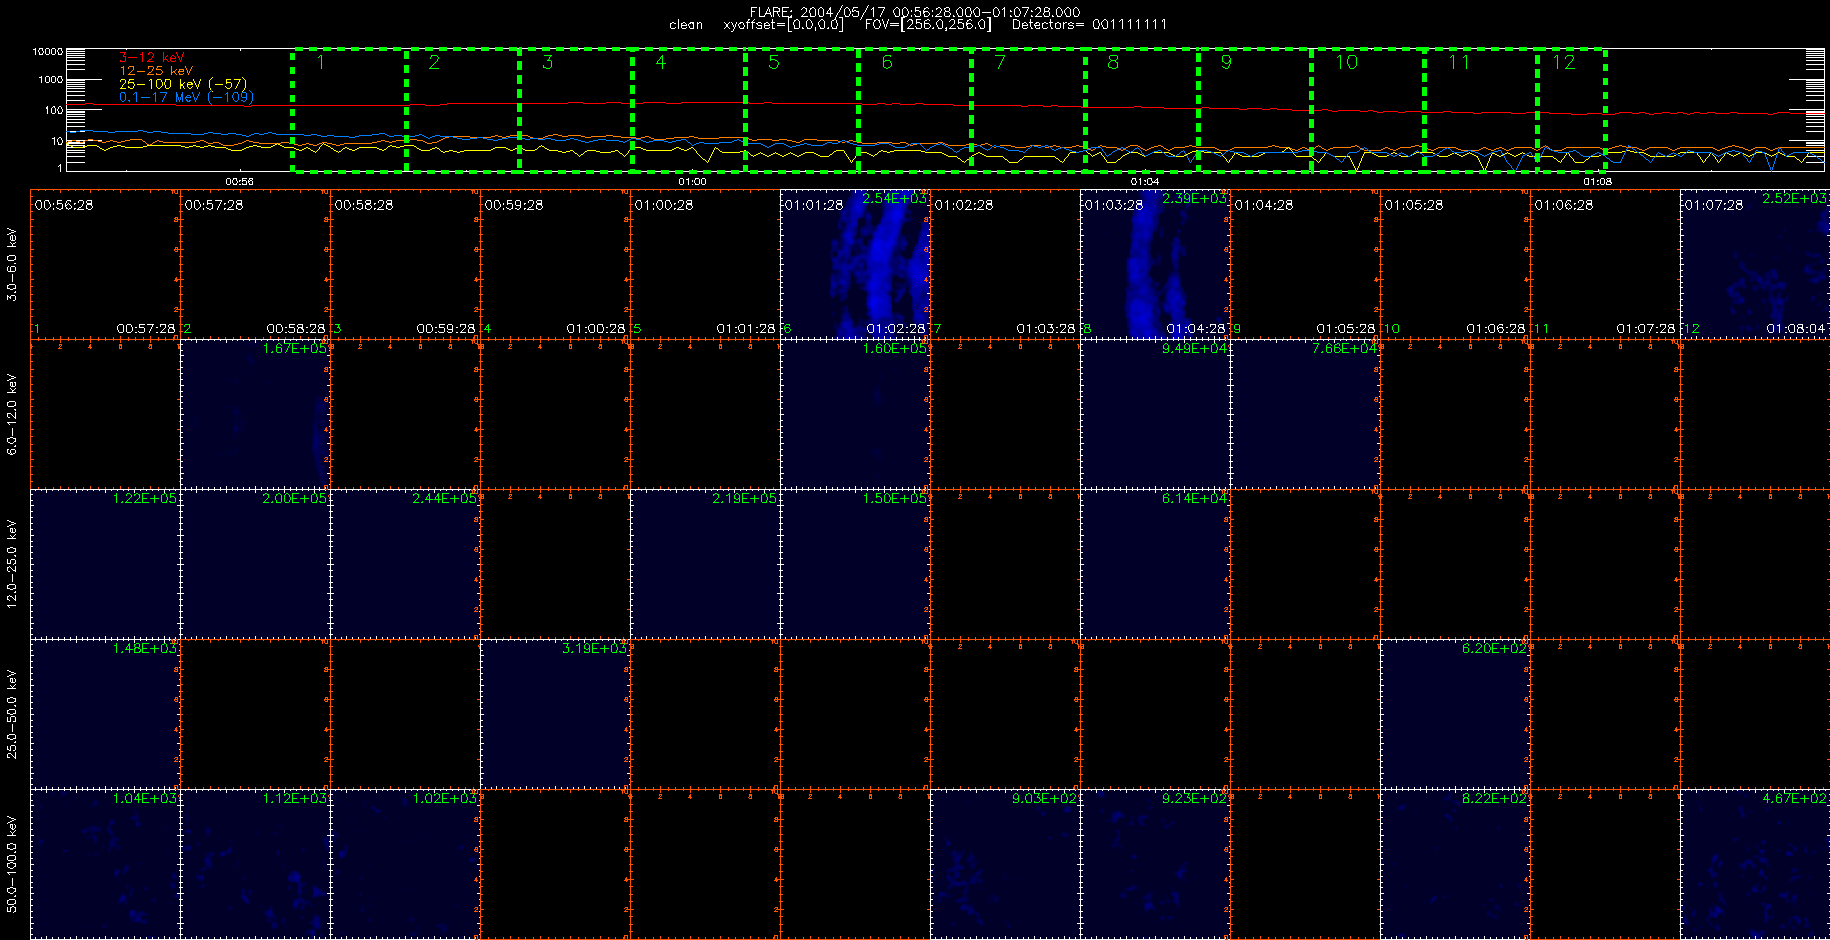Click the 7.66E+04 value in the 6-12 keV row
This screenshot has width=1830, height=940.
pyautogui.click(x=1344, y=349)
